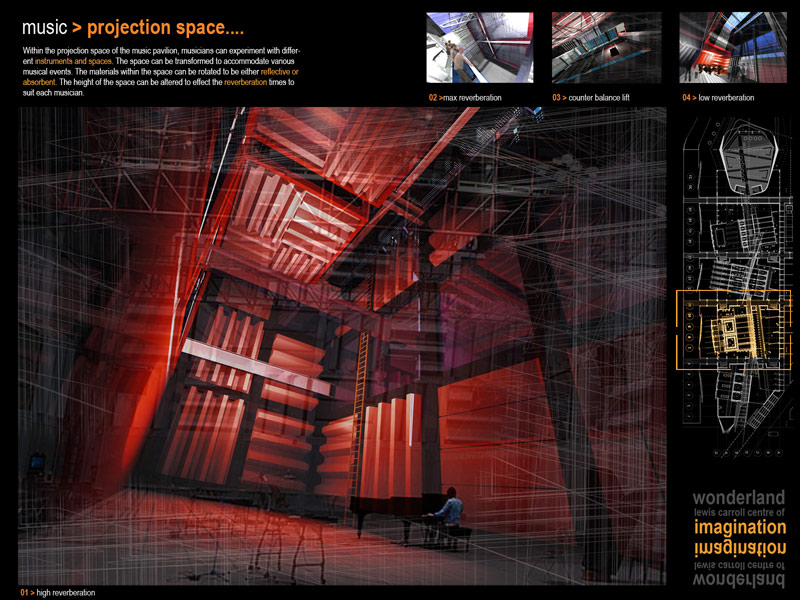The image size is (800, 600).
Task: Click the '04 > low reverberation' caption
Action: pos(718,98)
